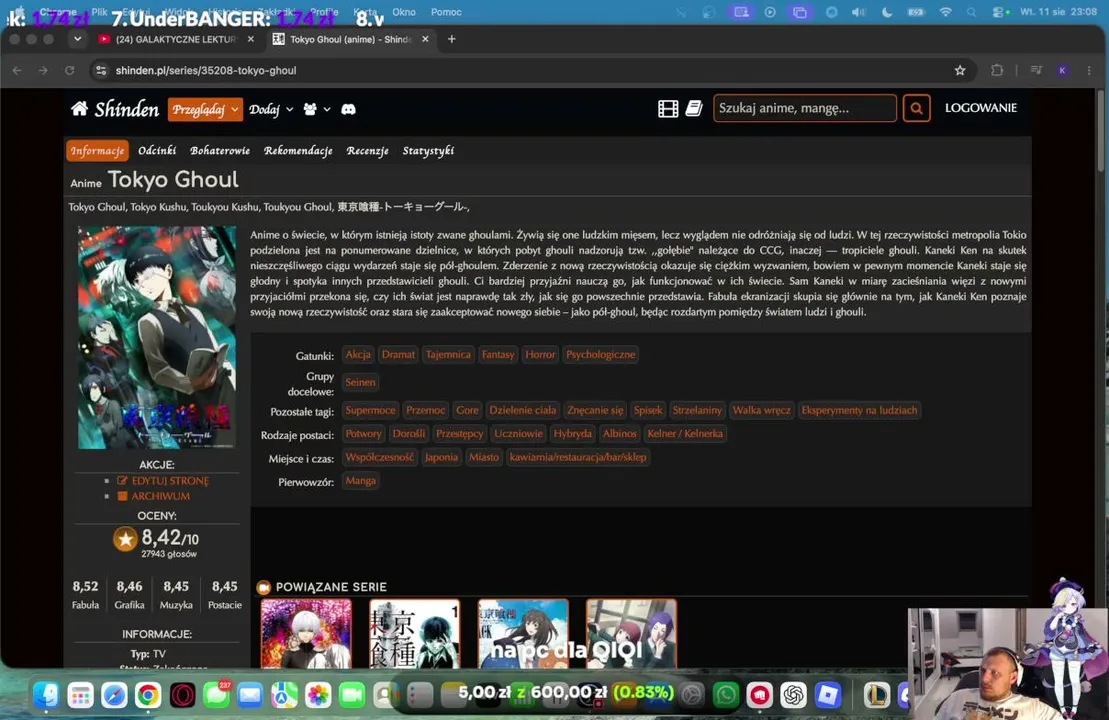Open ChatGPT from the dock
This screenshot has width=1109, height=720.
tap(794, 695)
